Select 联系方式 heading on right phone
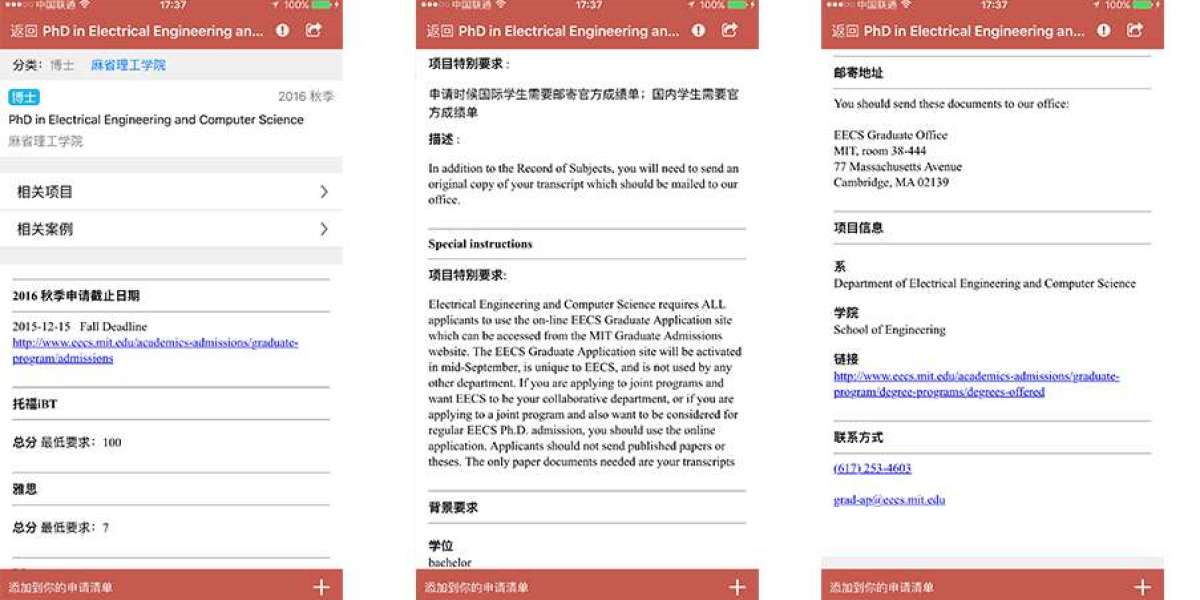The height and width of the screenshot is (600, 1200). 858,438
